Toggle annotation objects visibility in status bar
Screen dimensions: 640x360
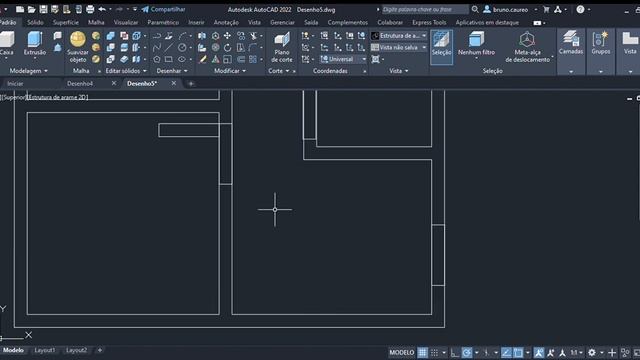(x=539, y=353)
